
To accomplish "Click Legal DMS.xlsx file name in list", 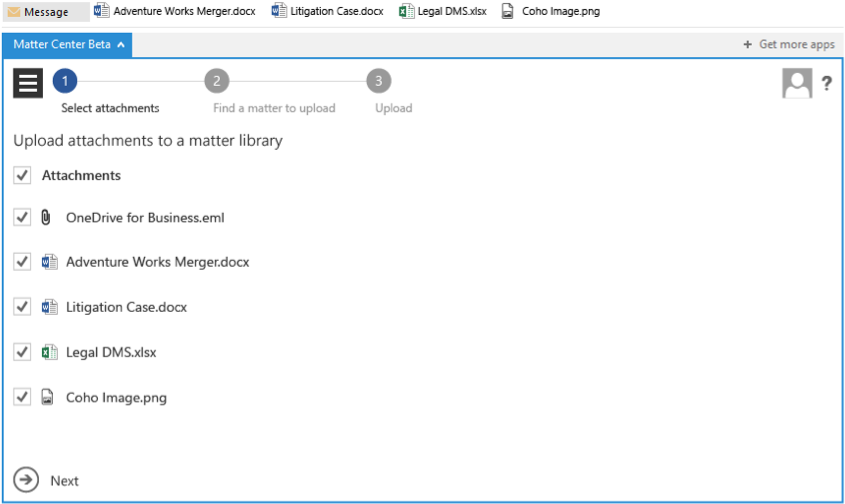I will point(111,353).
